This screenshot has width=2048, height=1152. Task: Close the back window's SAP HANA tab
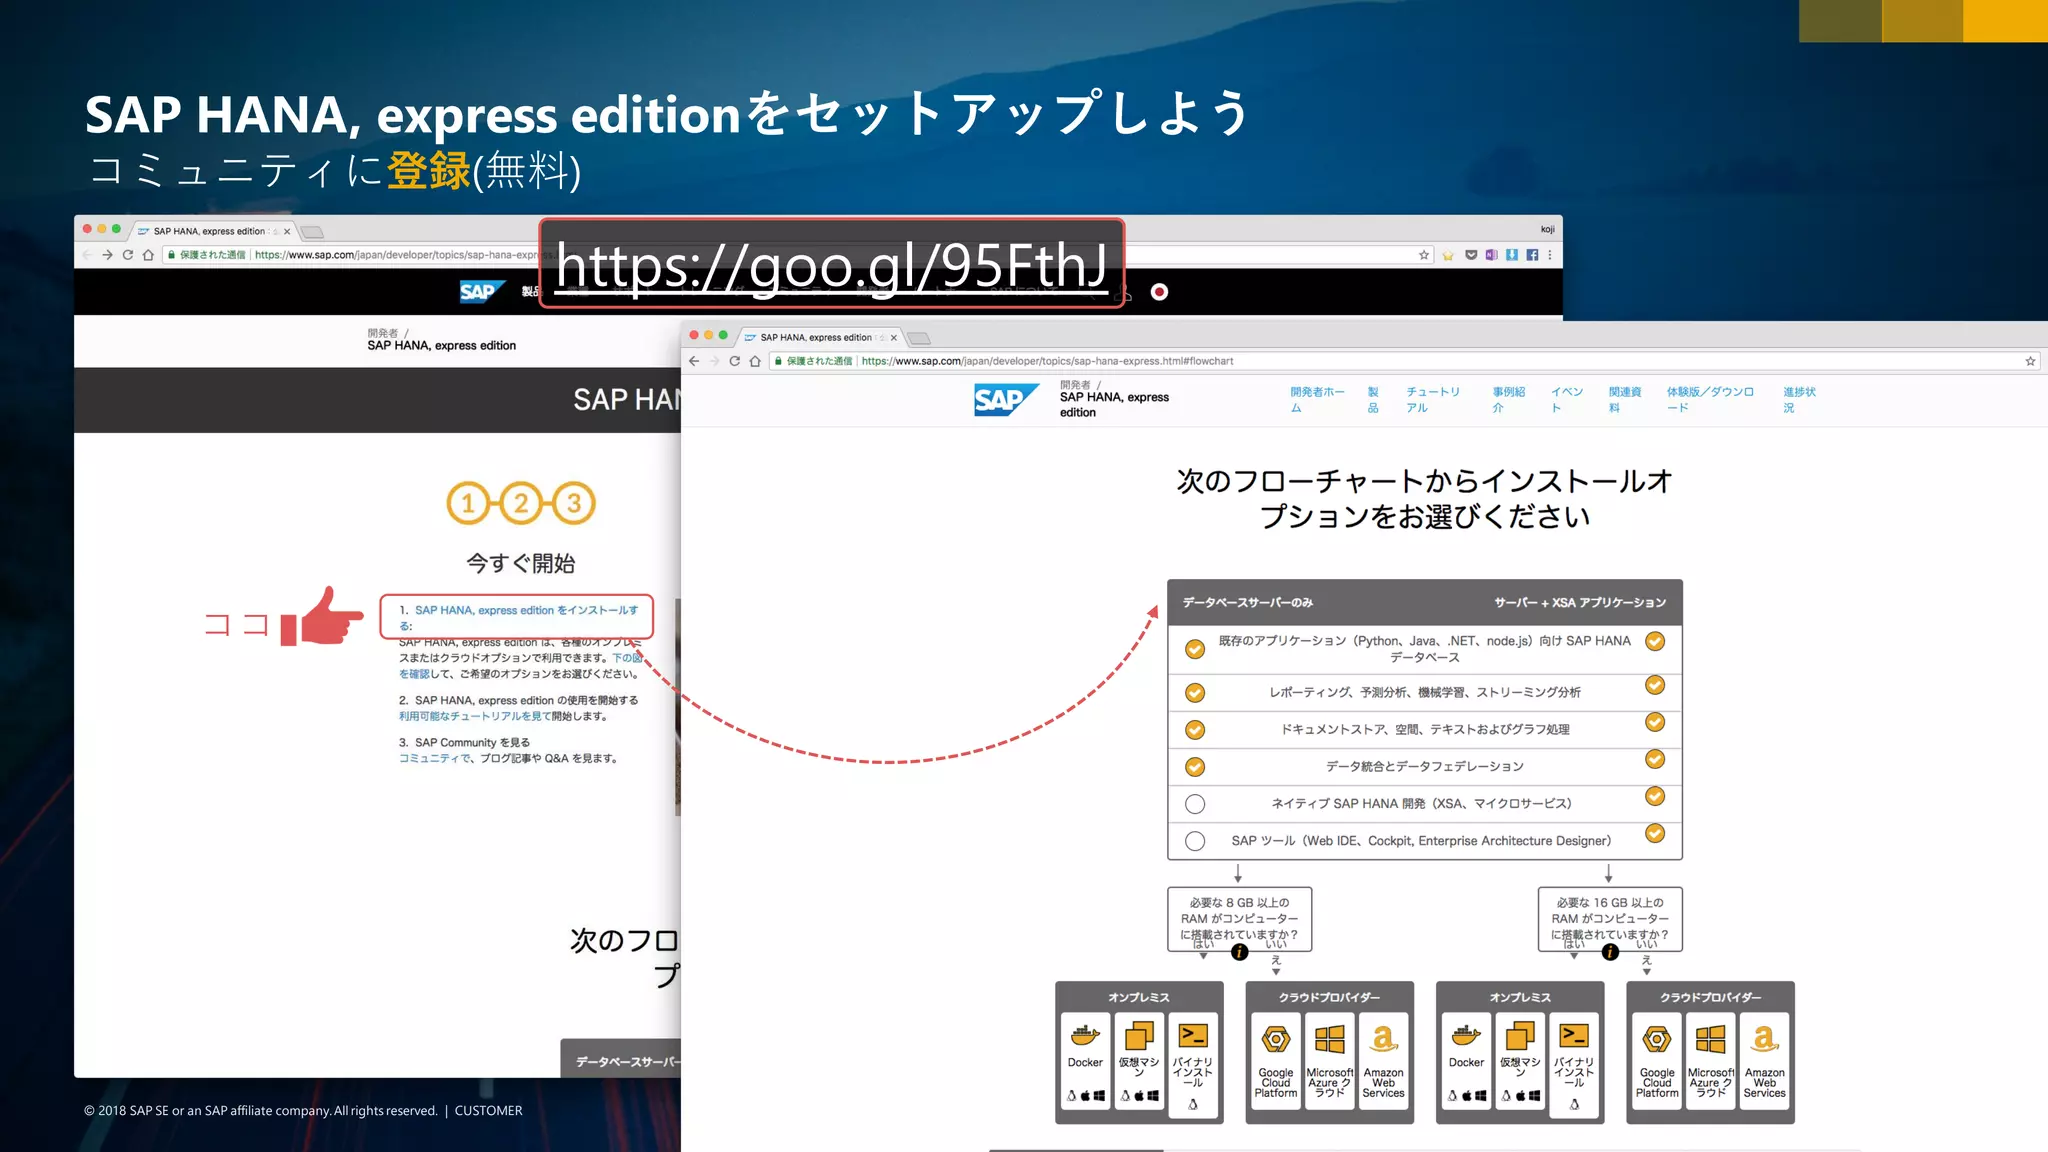point(287,231)
